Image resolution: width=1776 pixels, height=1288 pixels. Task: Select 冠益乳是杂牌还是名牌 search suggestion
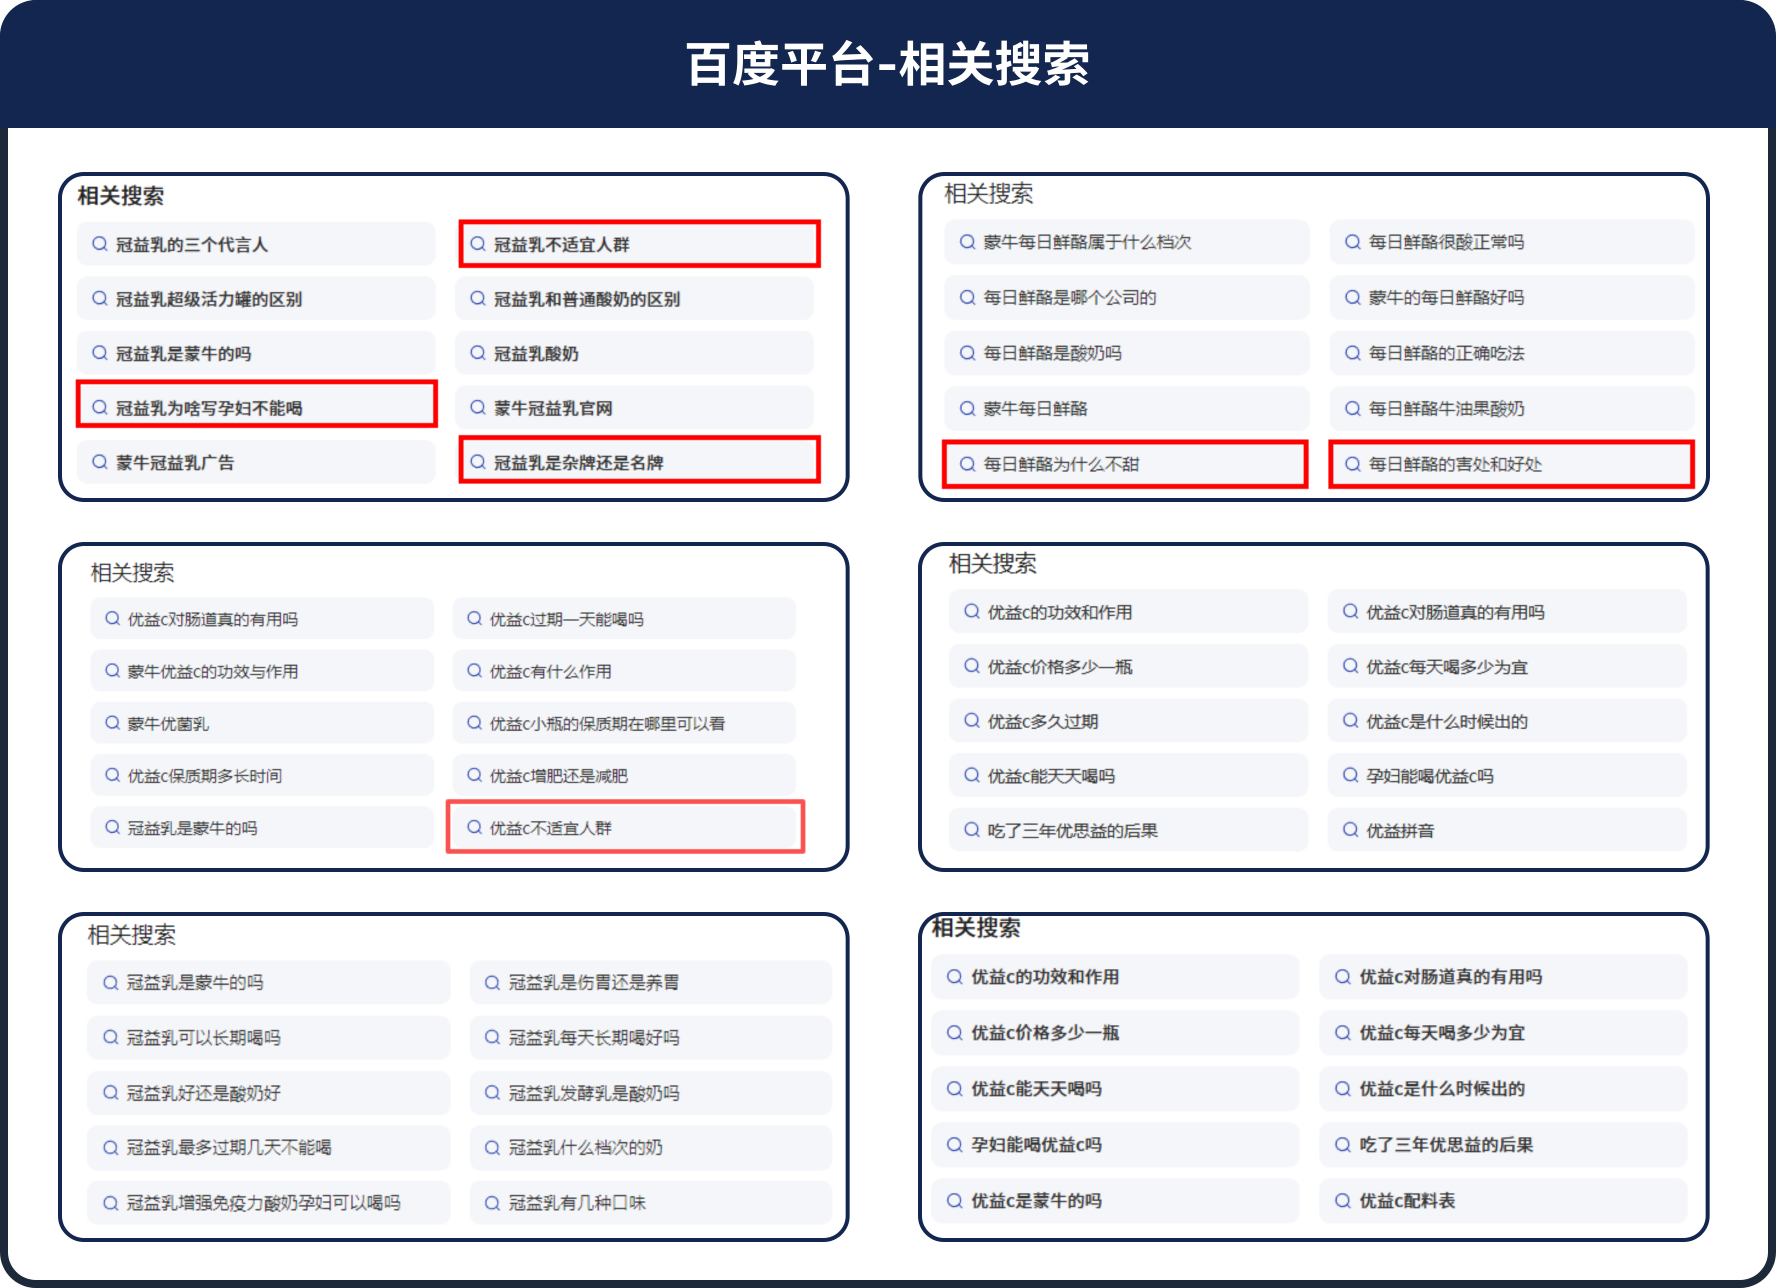(x=640, y=462)
